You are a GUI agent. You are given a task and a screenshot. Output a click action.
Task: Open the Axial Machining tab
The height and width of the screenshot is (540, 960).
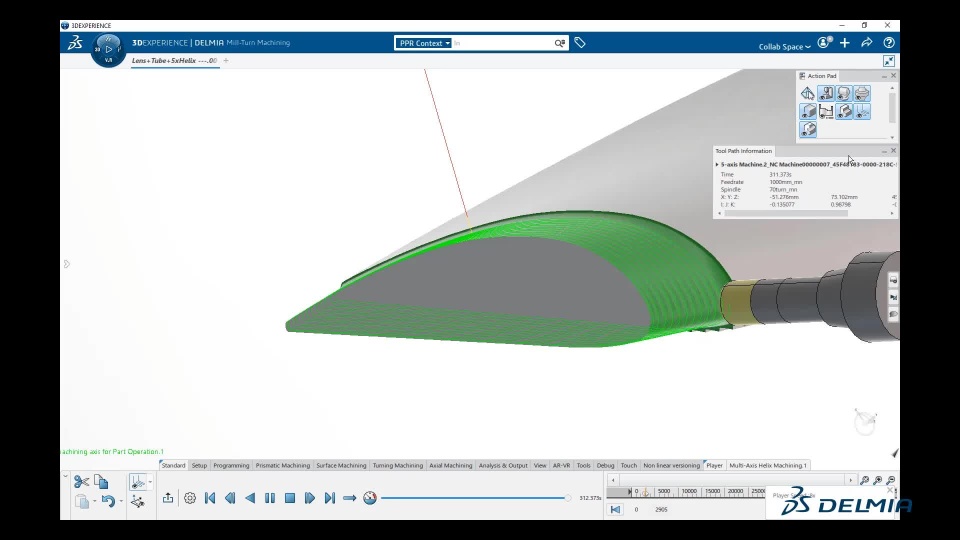[451, 465]
